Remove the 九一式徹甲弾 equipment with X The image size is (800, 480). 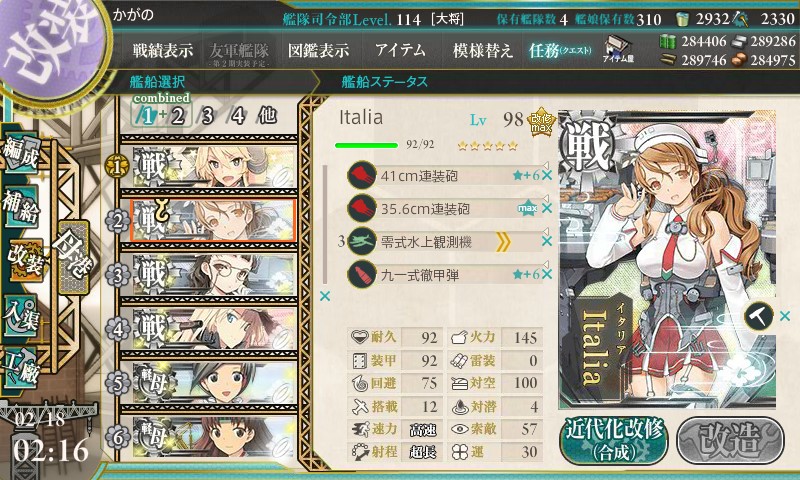click(x=547, y=274)
